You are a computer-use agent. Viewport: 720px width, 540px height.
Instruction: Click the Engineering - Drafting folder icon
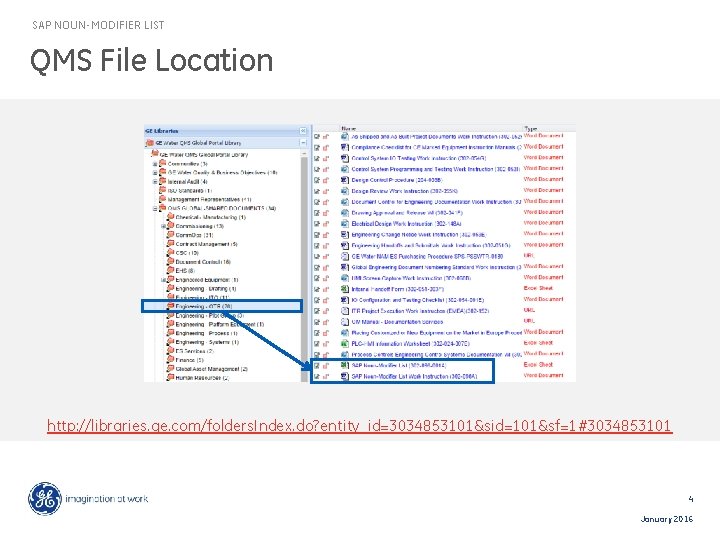pyautogui.click(x=170, y=288)
